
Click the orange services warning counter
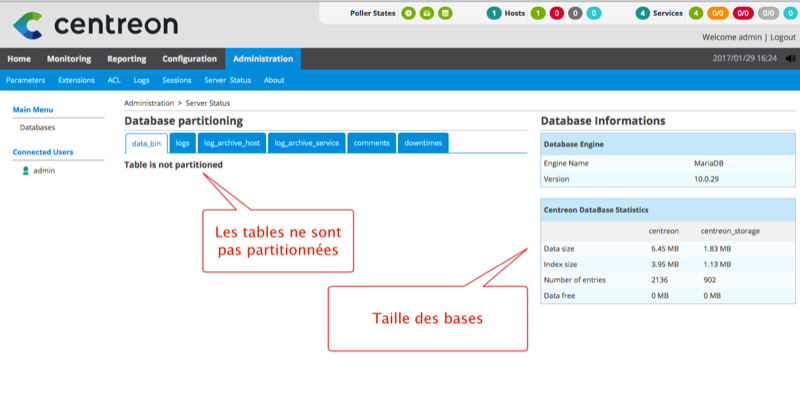[717, 13]
